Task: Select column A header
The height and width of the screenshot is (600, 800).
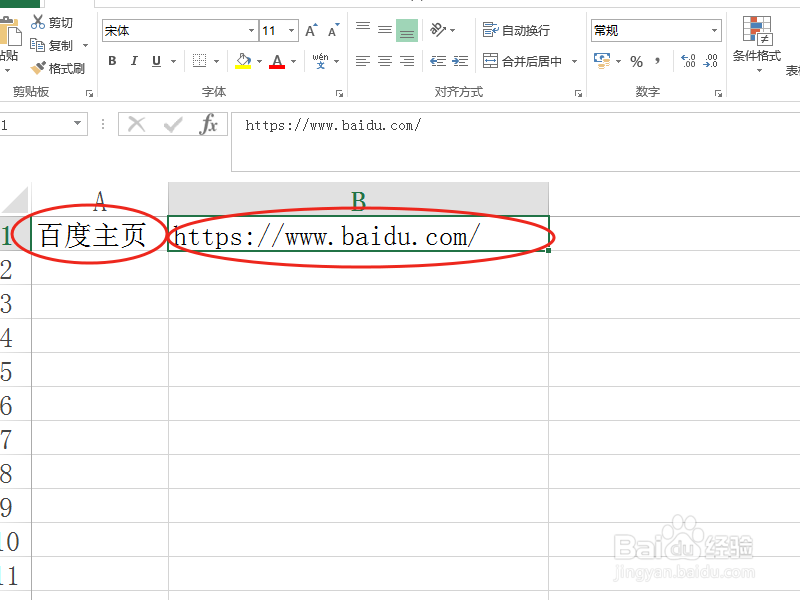Action: (x=100, y=201)
